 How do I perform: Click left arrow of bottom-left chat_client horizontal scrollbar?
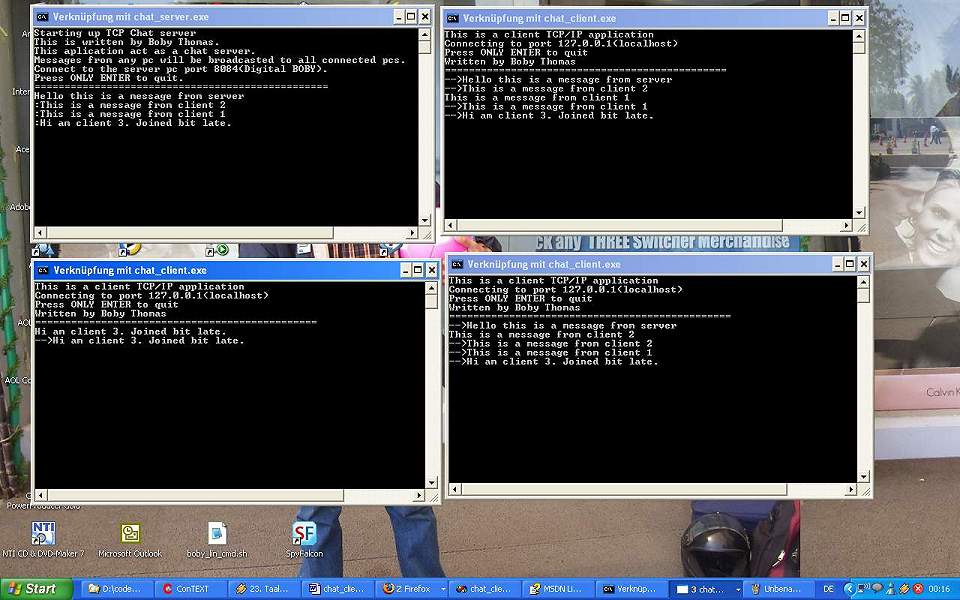(41, 495)
